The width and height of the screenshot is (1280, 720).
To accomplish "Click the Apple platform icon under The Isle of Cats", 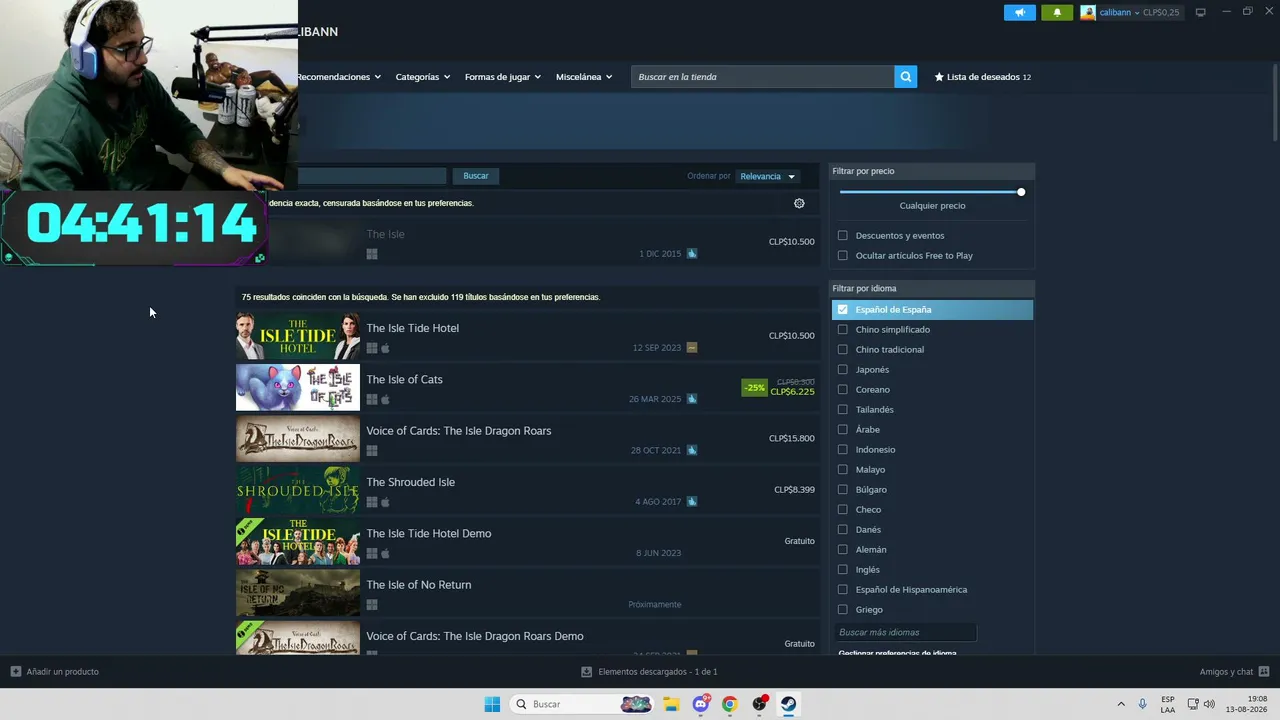I will (385, 399).
